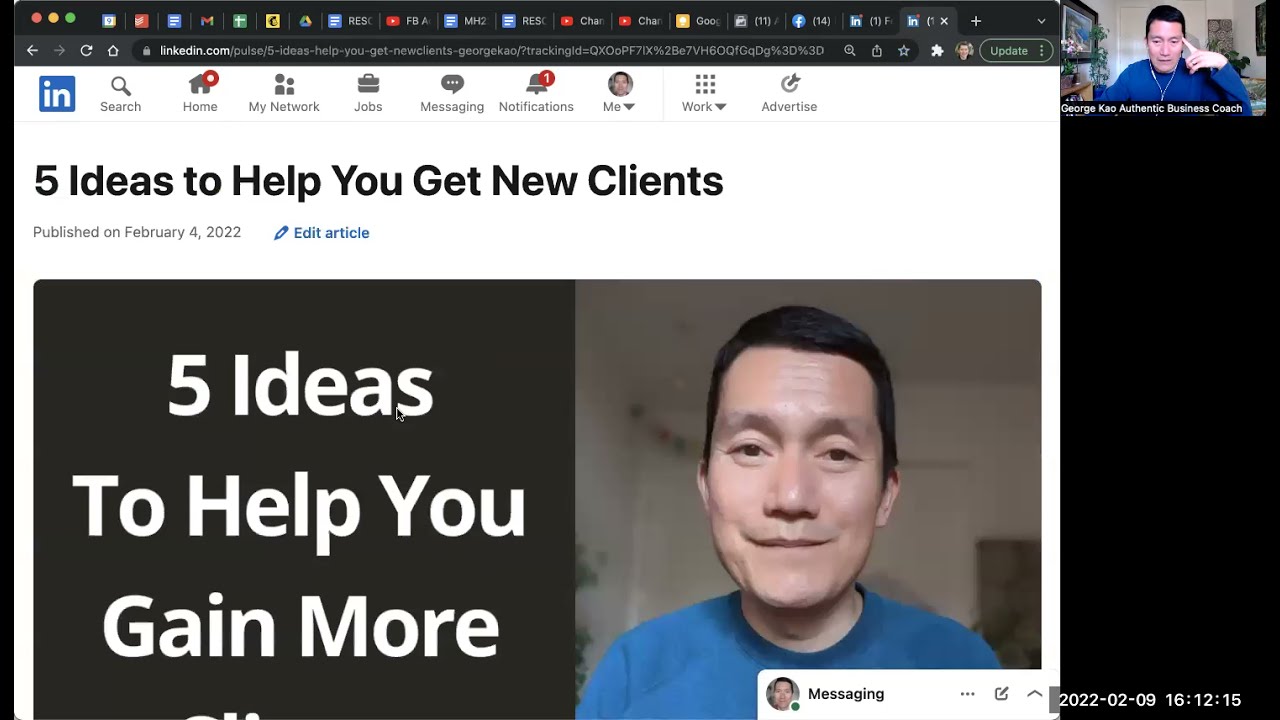The width and height of the screenshot is (1280, 720).
Task: Reload the current page
Action: (86, 50)
